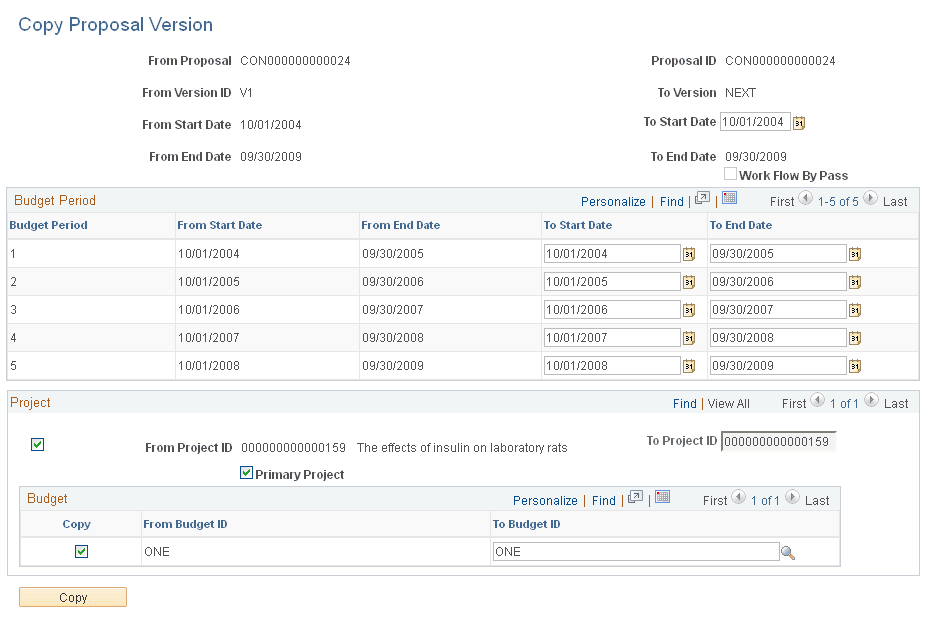This screenshot has height=618, width=932.
Task: Open the View All link in Project section
Action: pos(728,403)
